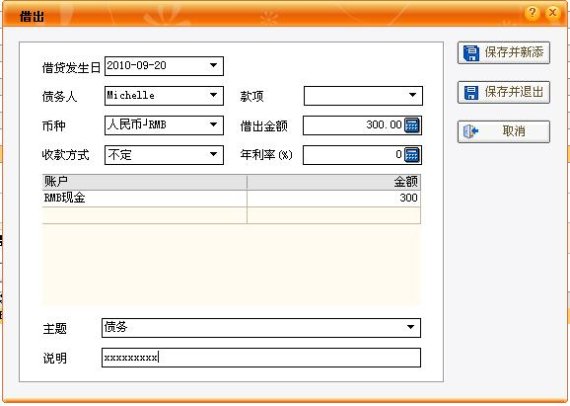Open the 币种 currency dropdown
The height and width of the screenshot is (406, 570).
pyautogui.click(x=213, y=125)
